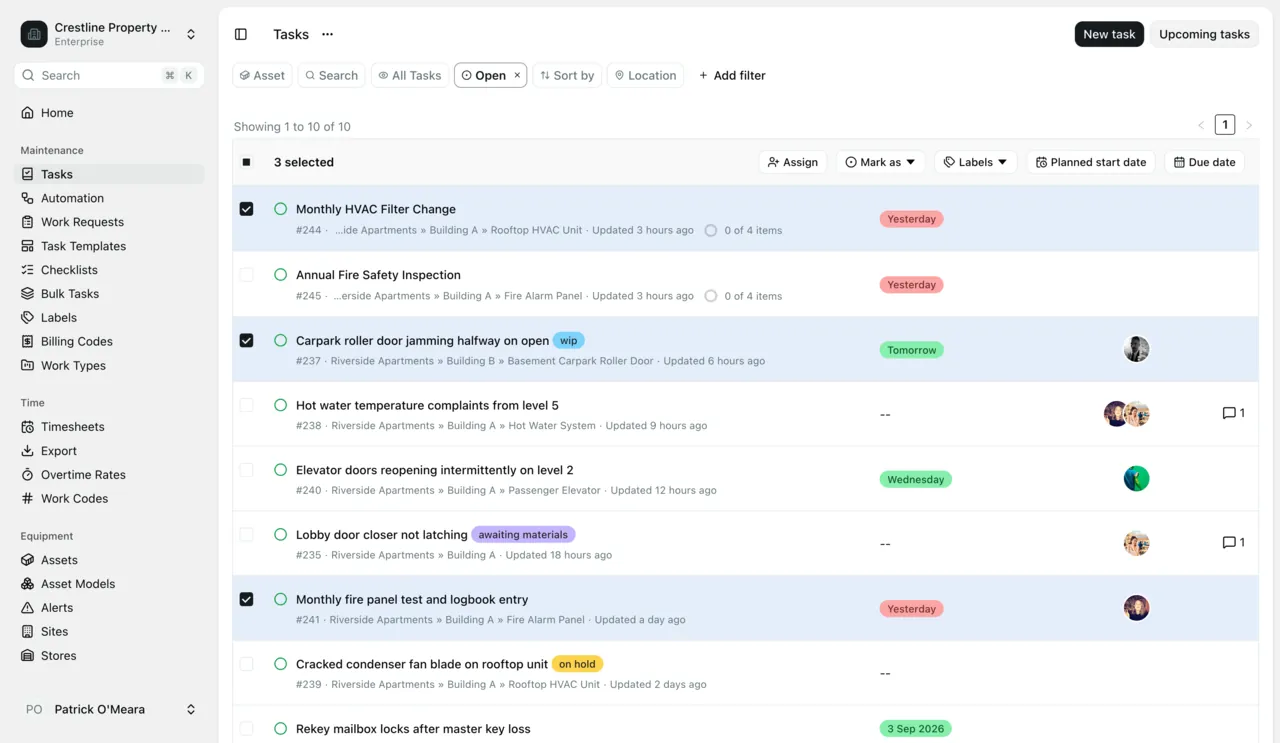Viewport: 1280px width, 743px height.
Task: Set Planned start date for selection
Action: [x=1091, y=162]
